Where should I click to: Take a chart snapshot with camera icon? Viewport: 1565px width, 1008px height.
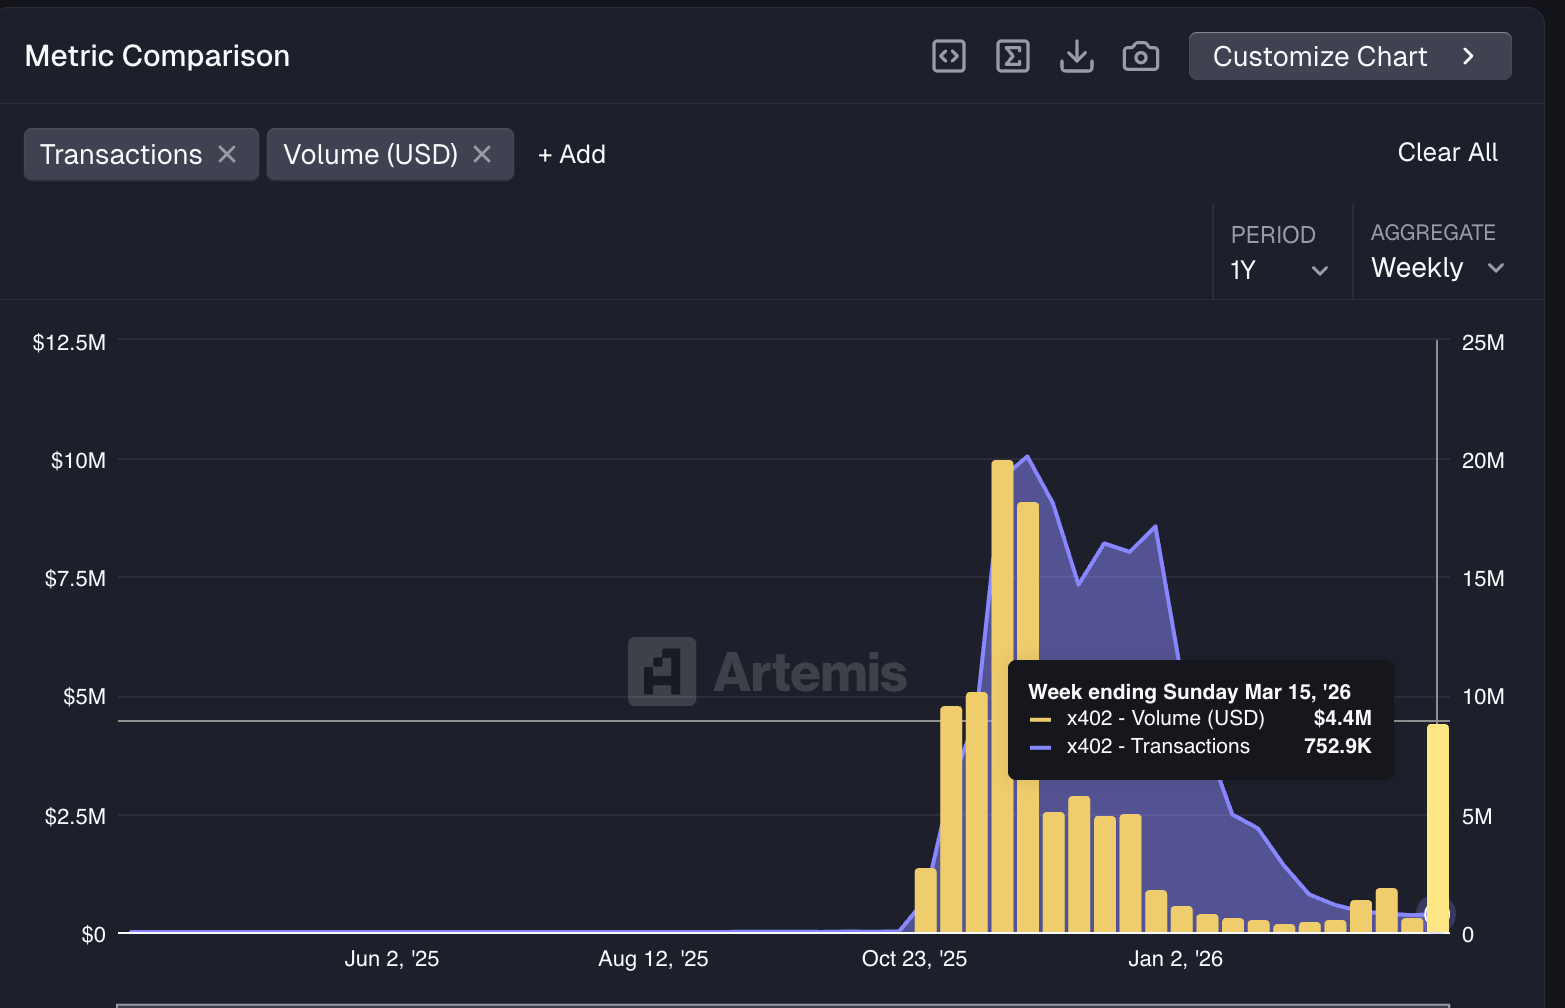click(x=1140, y=56)
